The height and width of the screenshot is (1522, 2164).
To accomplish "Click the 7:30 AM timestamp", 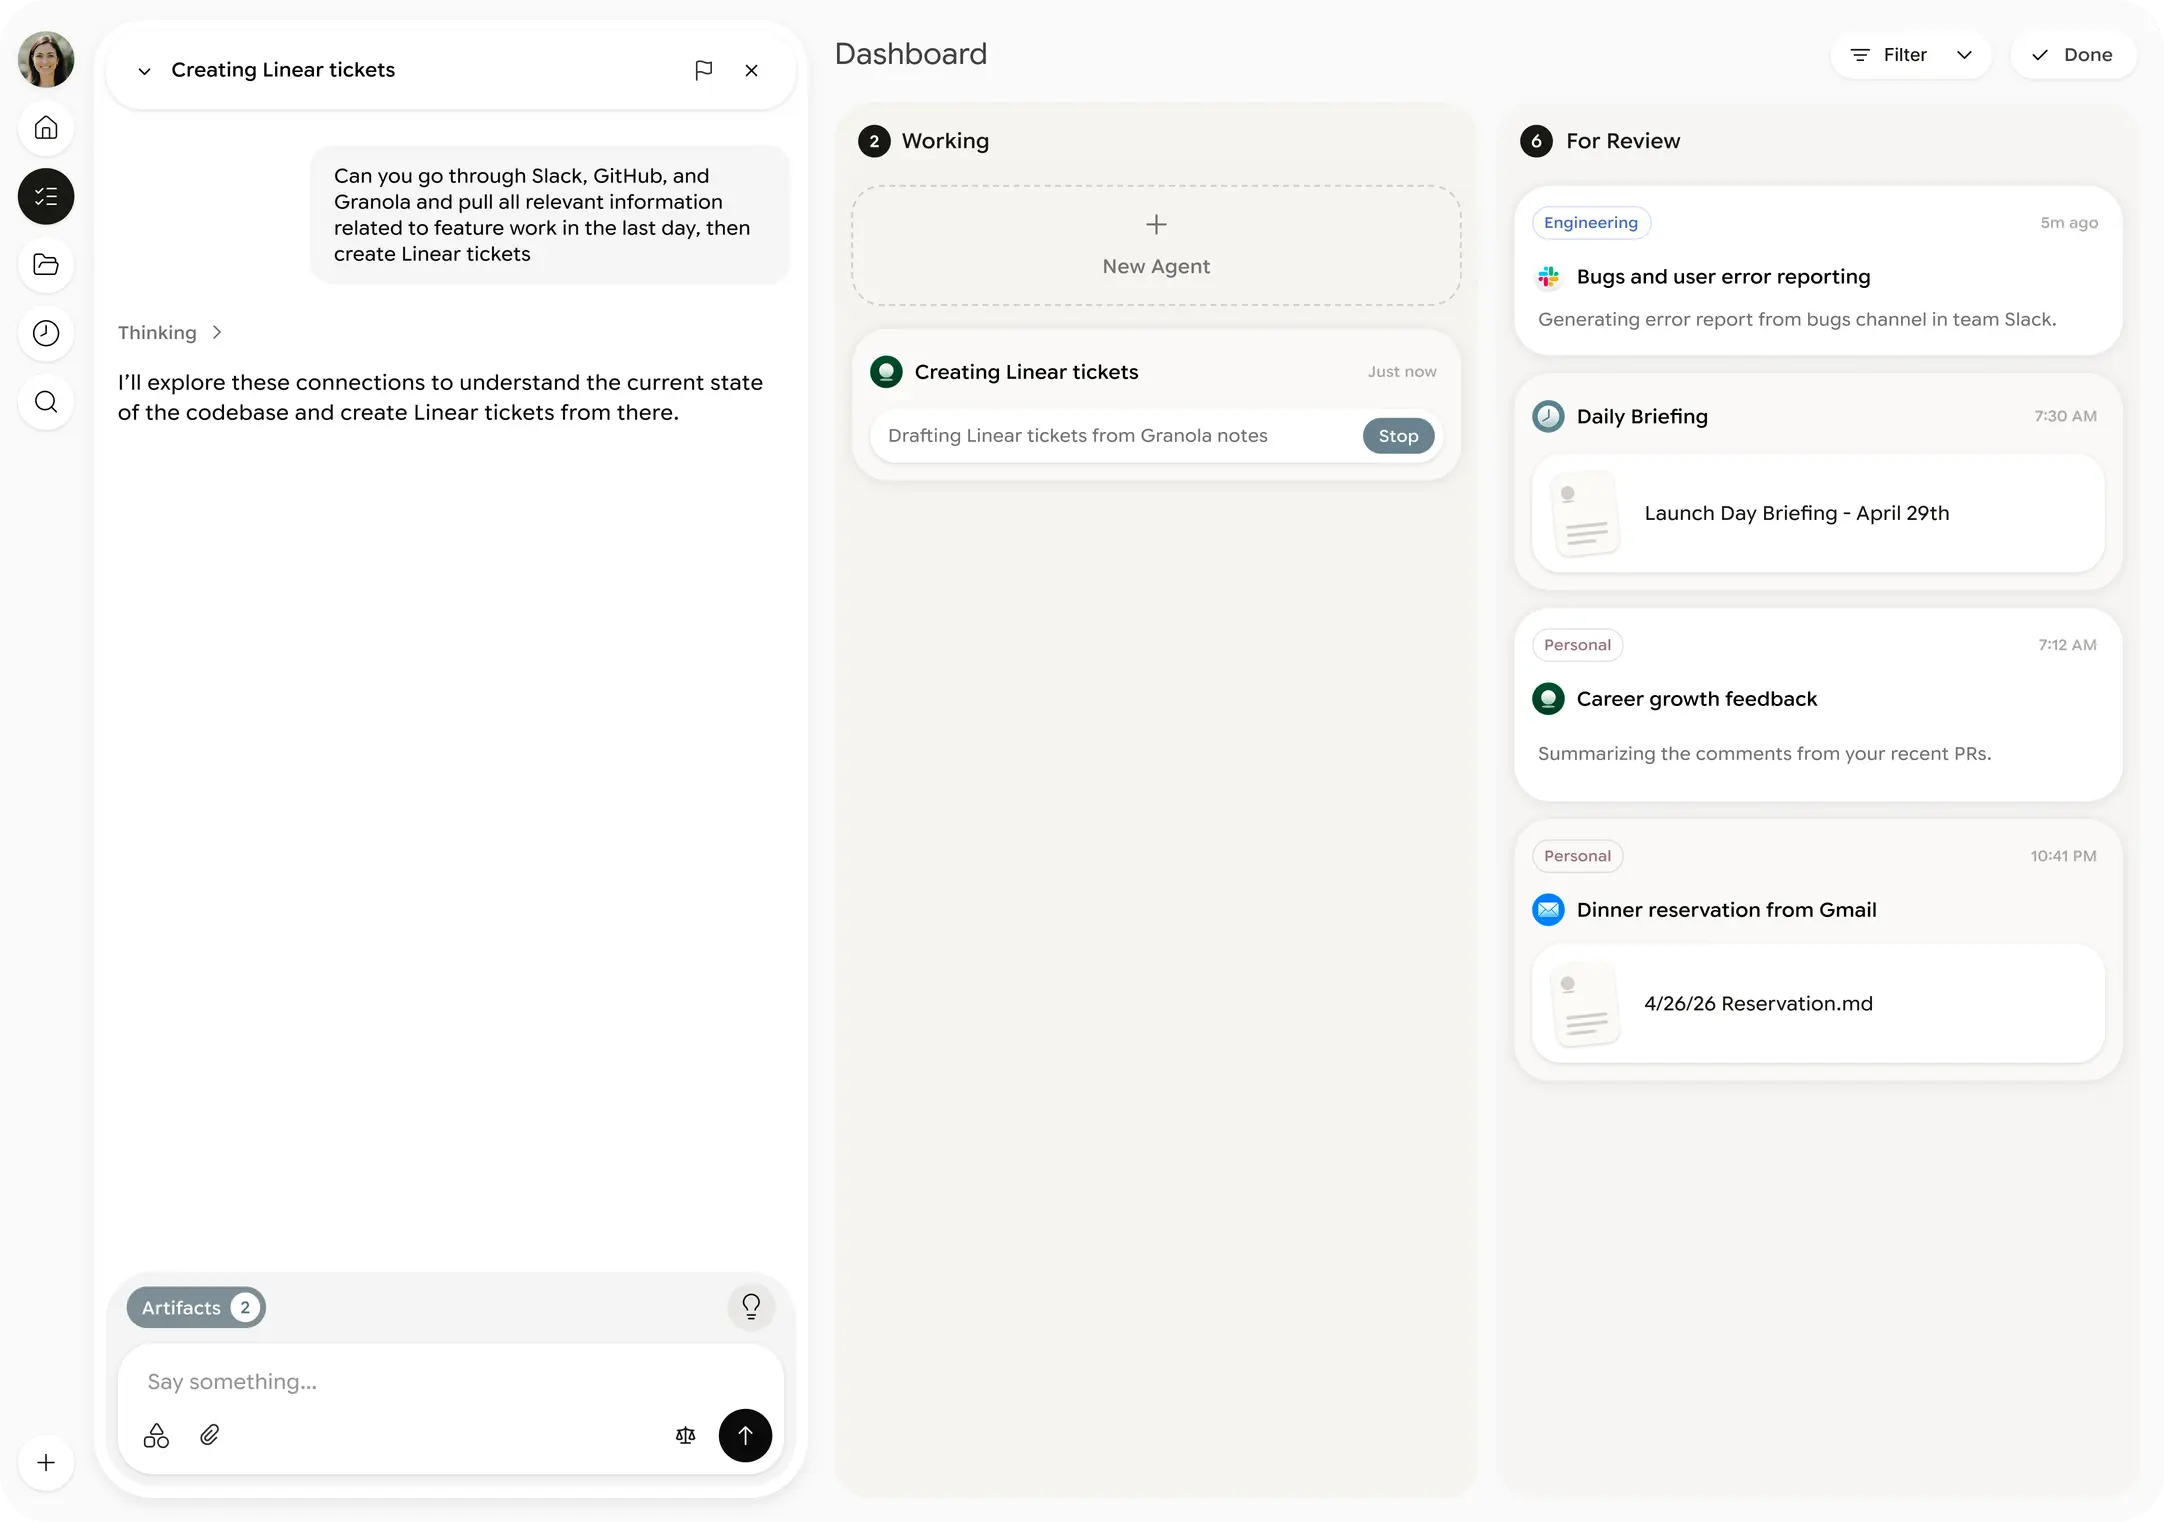I will [2065, 416].
